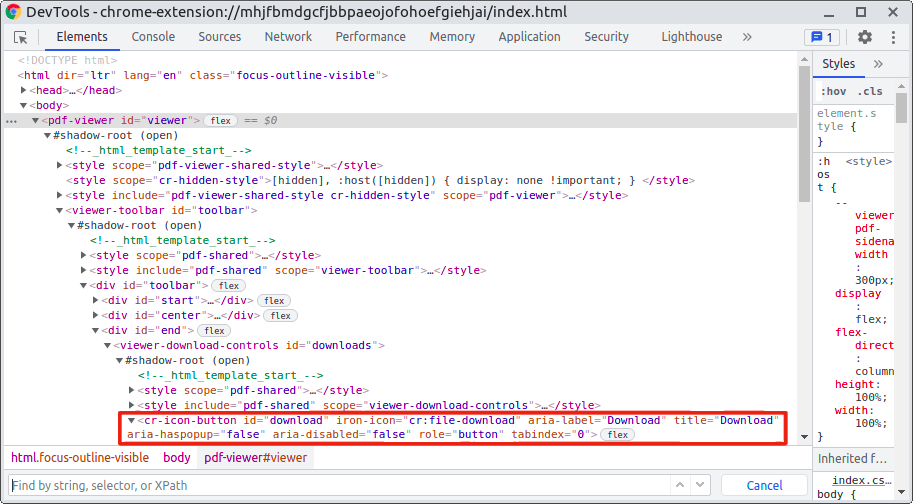Expand the head element node

23,90
